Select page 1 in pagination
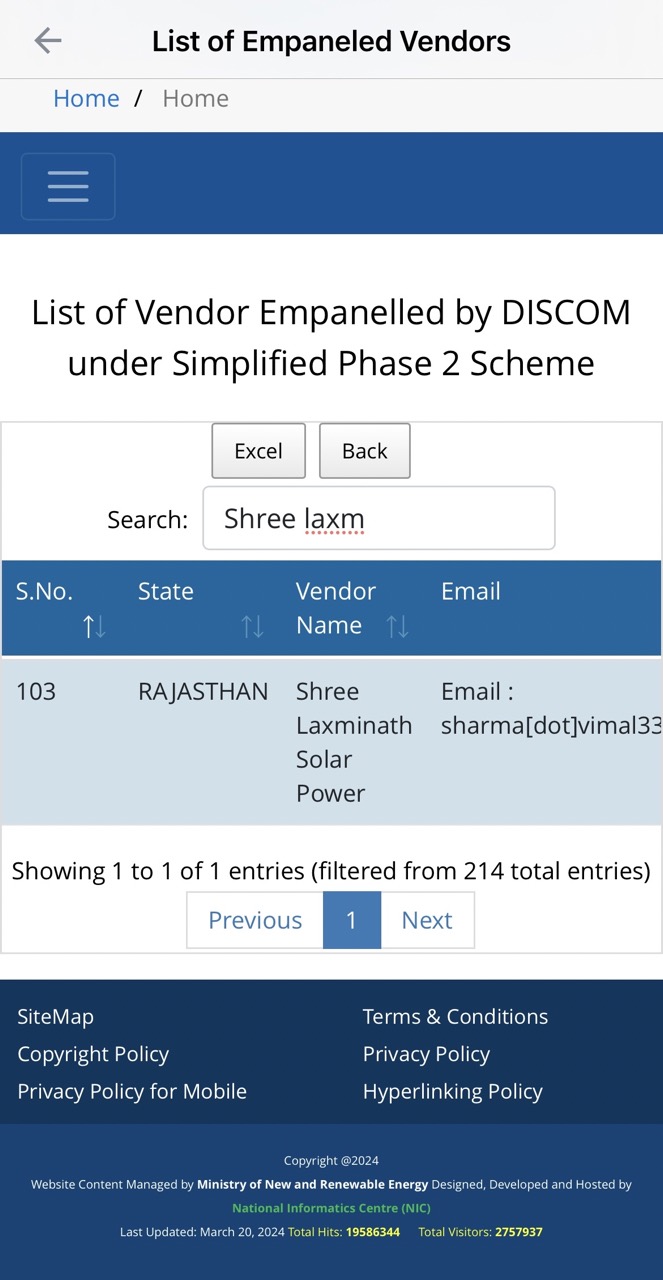 coord(352,920)
